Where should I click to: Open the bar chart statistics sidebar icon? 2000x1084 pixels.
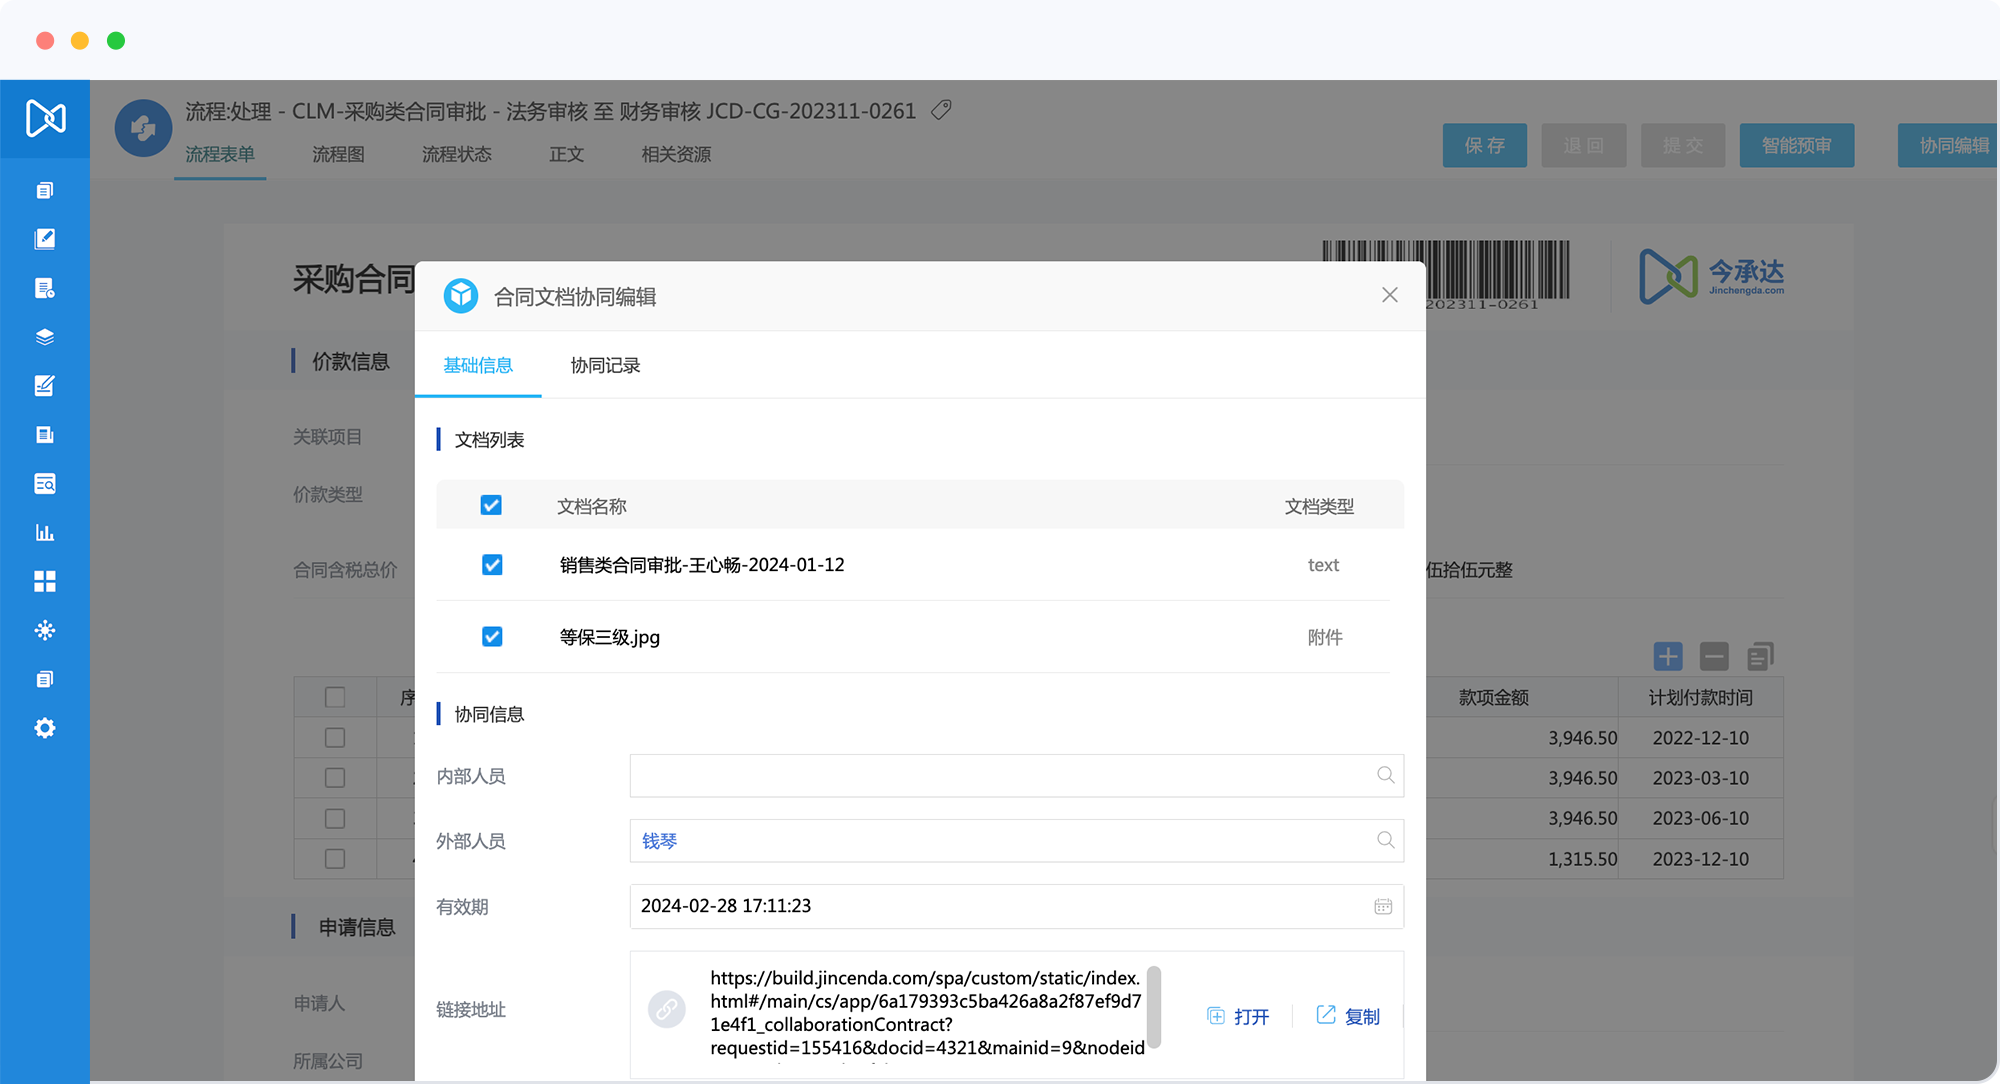(x=45, y=532)
